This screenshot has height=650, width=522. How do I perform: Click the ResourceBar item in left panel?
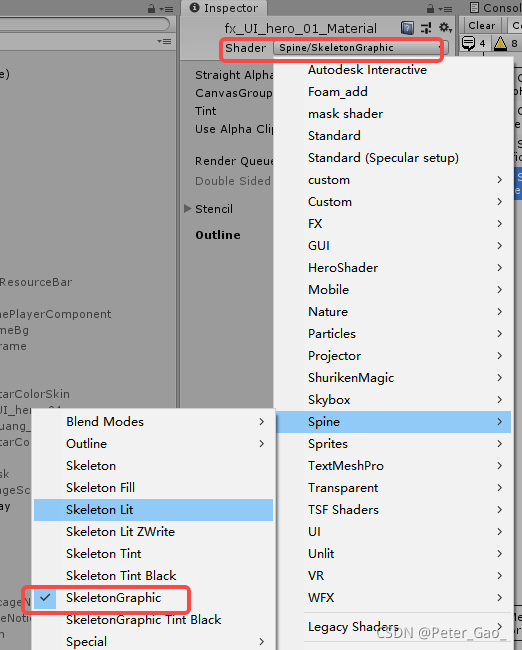[x=36, y=282]
